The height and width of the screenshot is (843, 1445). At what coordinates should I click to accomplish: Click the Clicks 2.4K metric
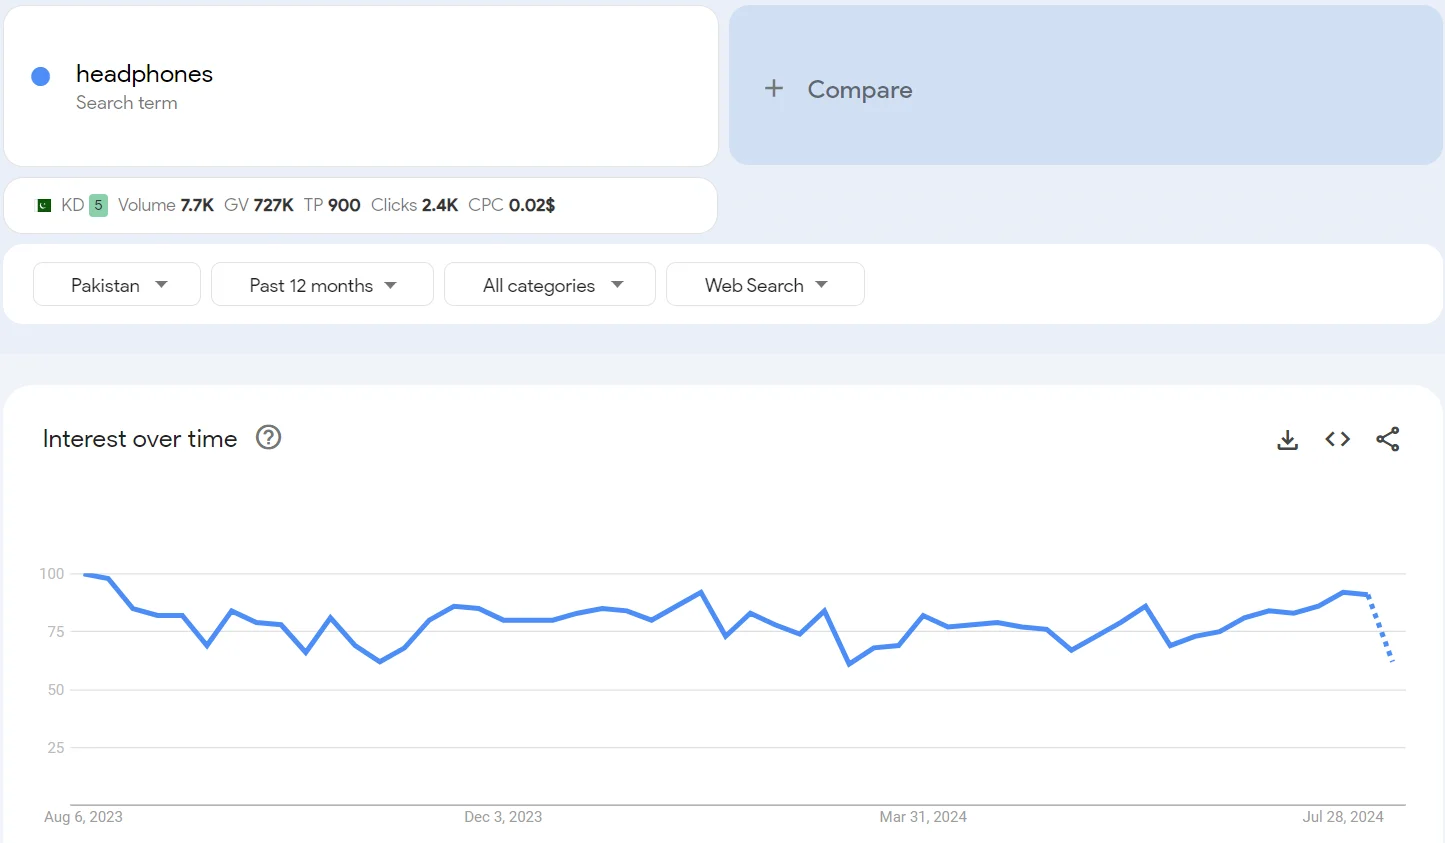coord(414,204)
